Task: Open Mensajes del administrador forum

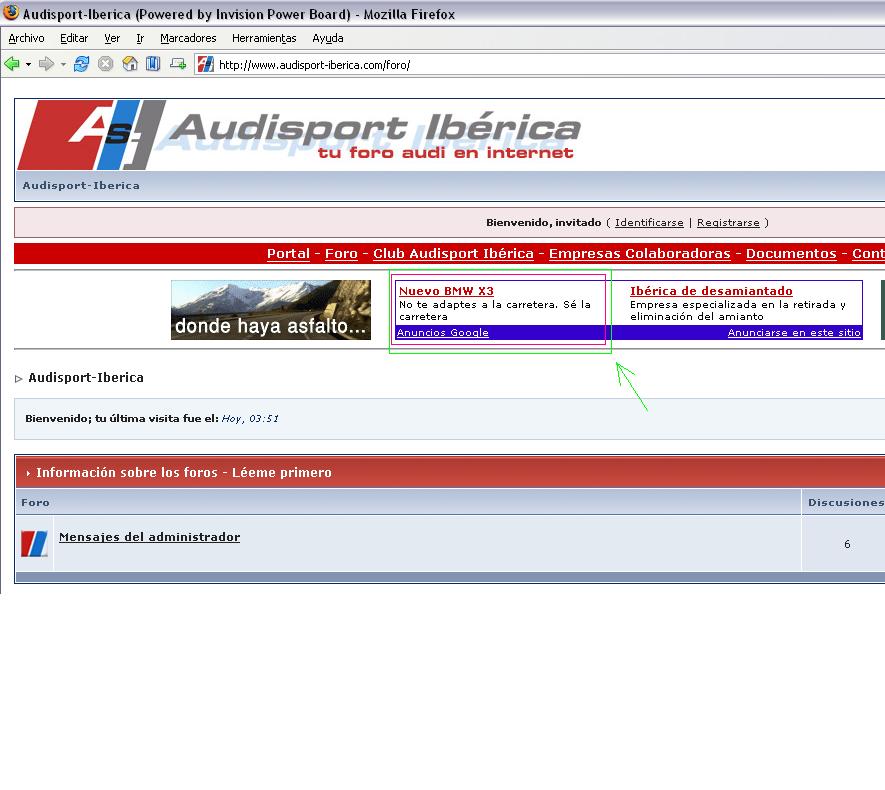Action: point(150,537)
